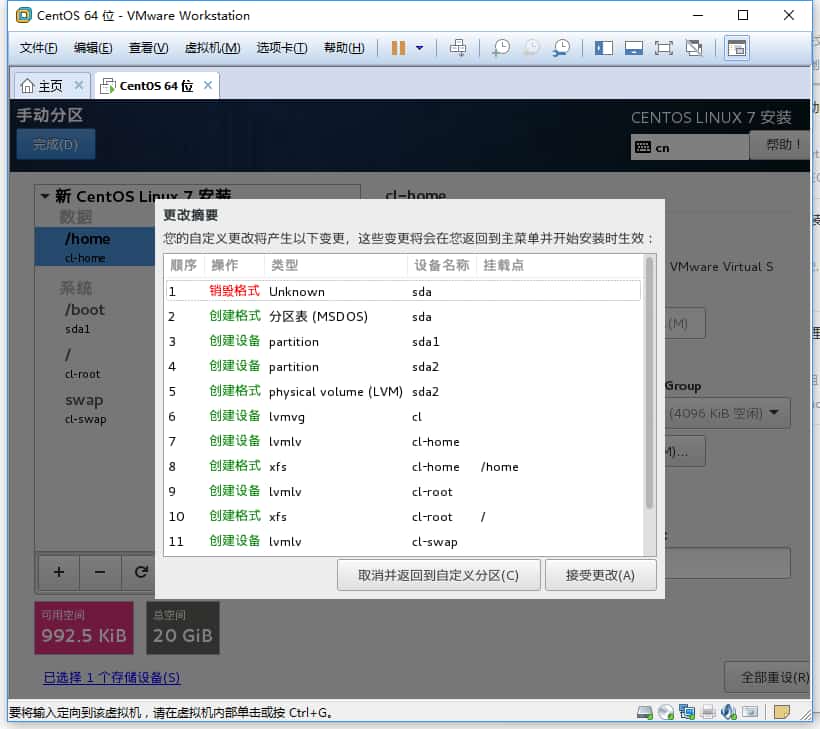Viewport: 820px width, 729px height.
Task: Click the sound card status icon
Action: 729,712
